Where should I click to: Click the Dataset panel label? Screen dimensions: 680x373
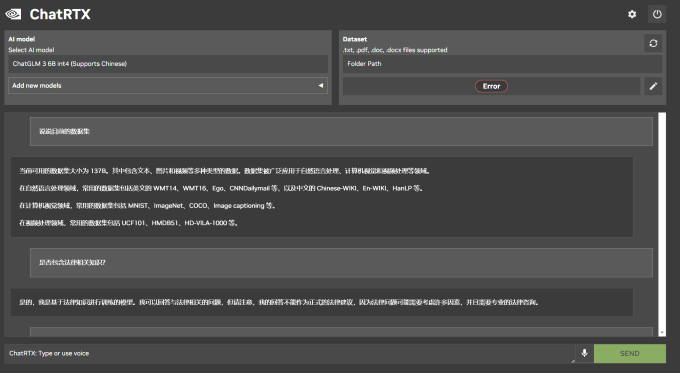tap(355, 39)
